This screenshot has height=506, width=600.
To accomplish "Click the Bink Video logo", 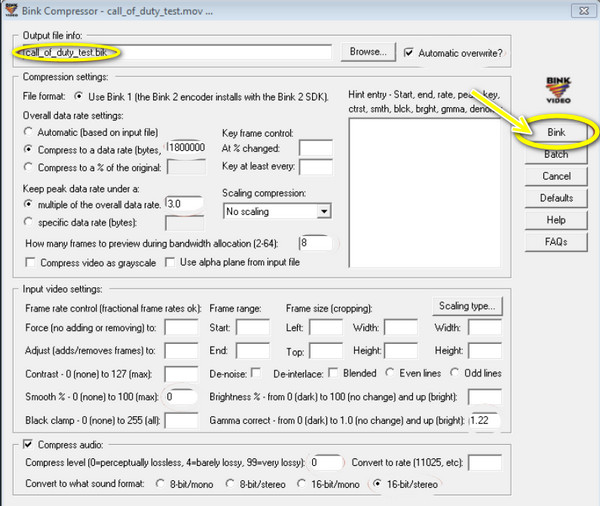I will (x=558, y=90).
